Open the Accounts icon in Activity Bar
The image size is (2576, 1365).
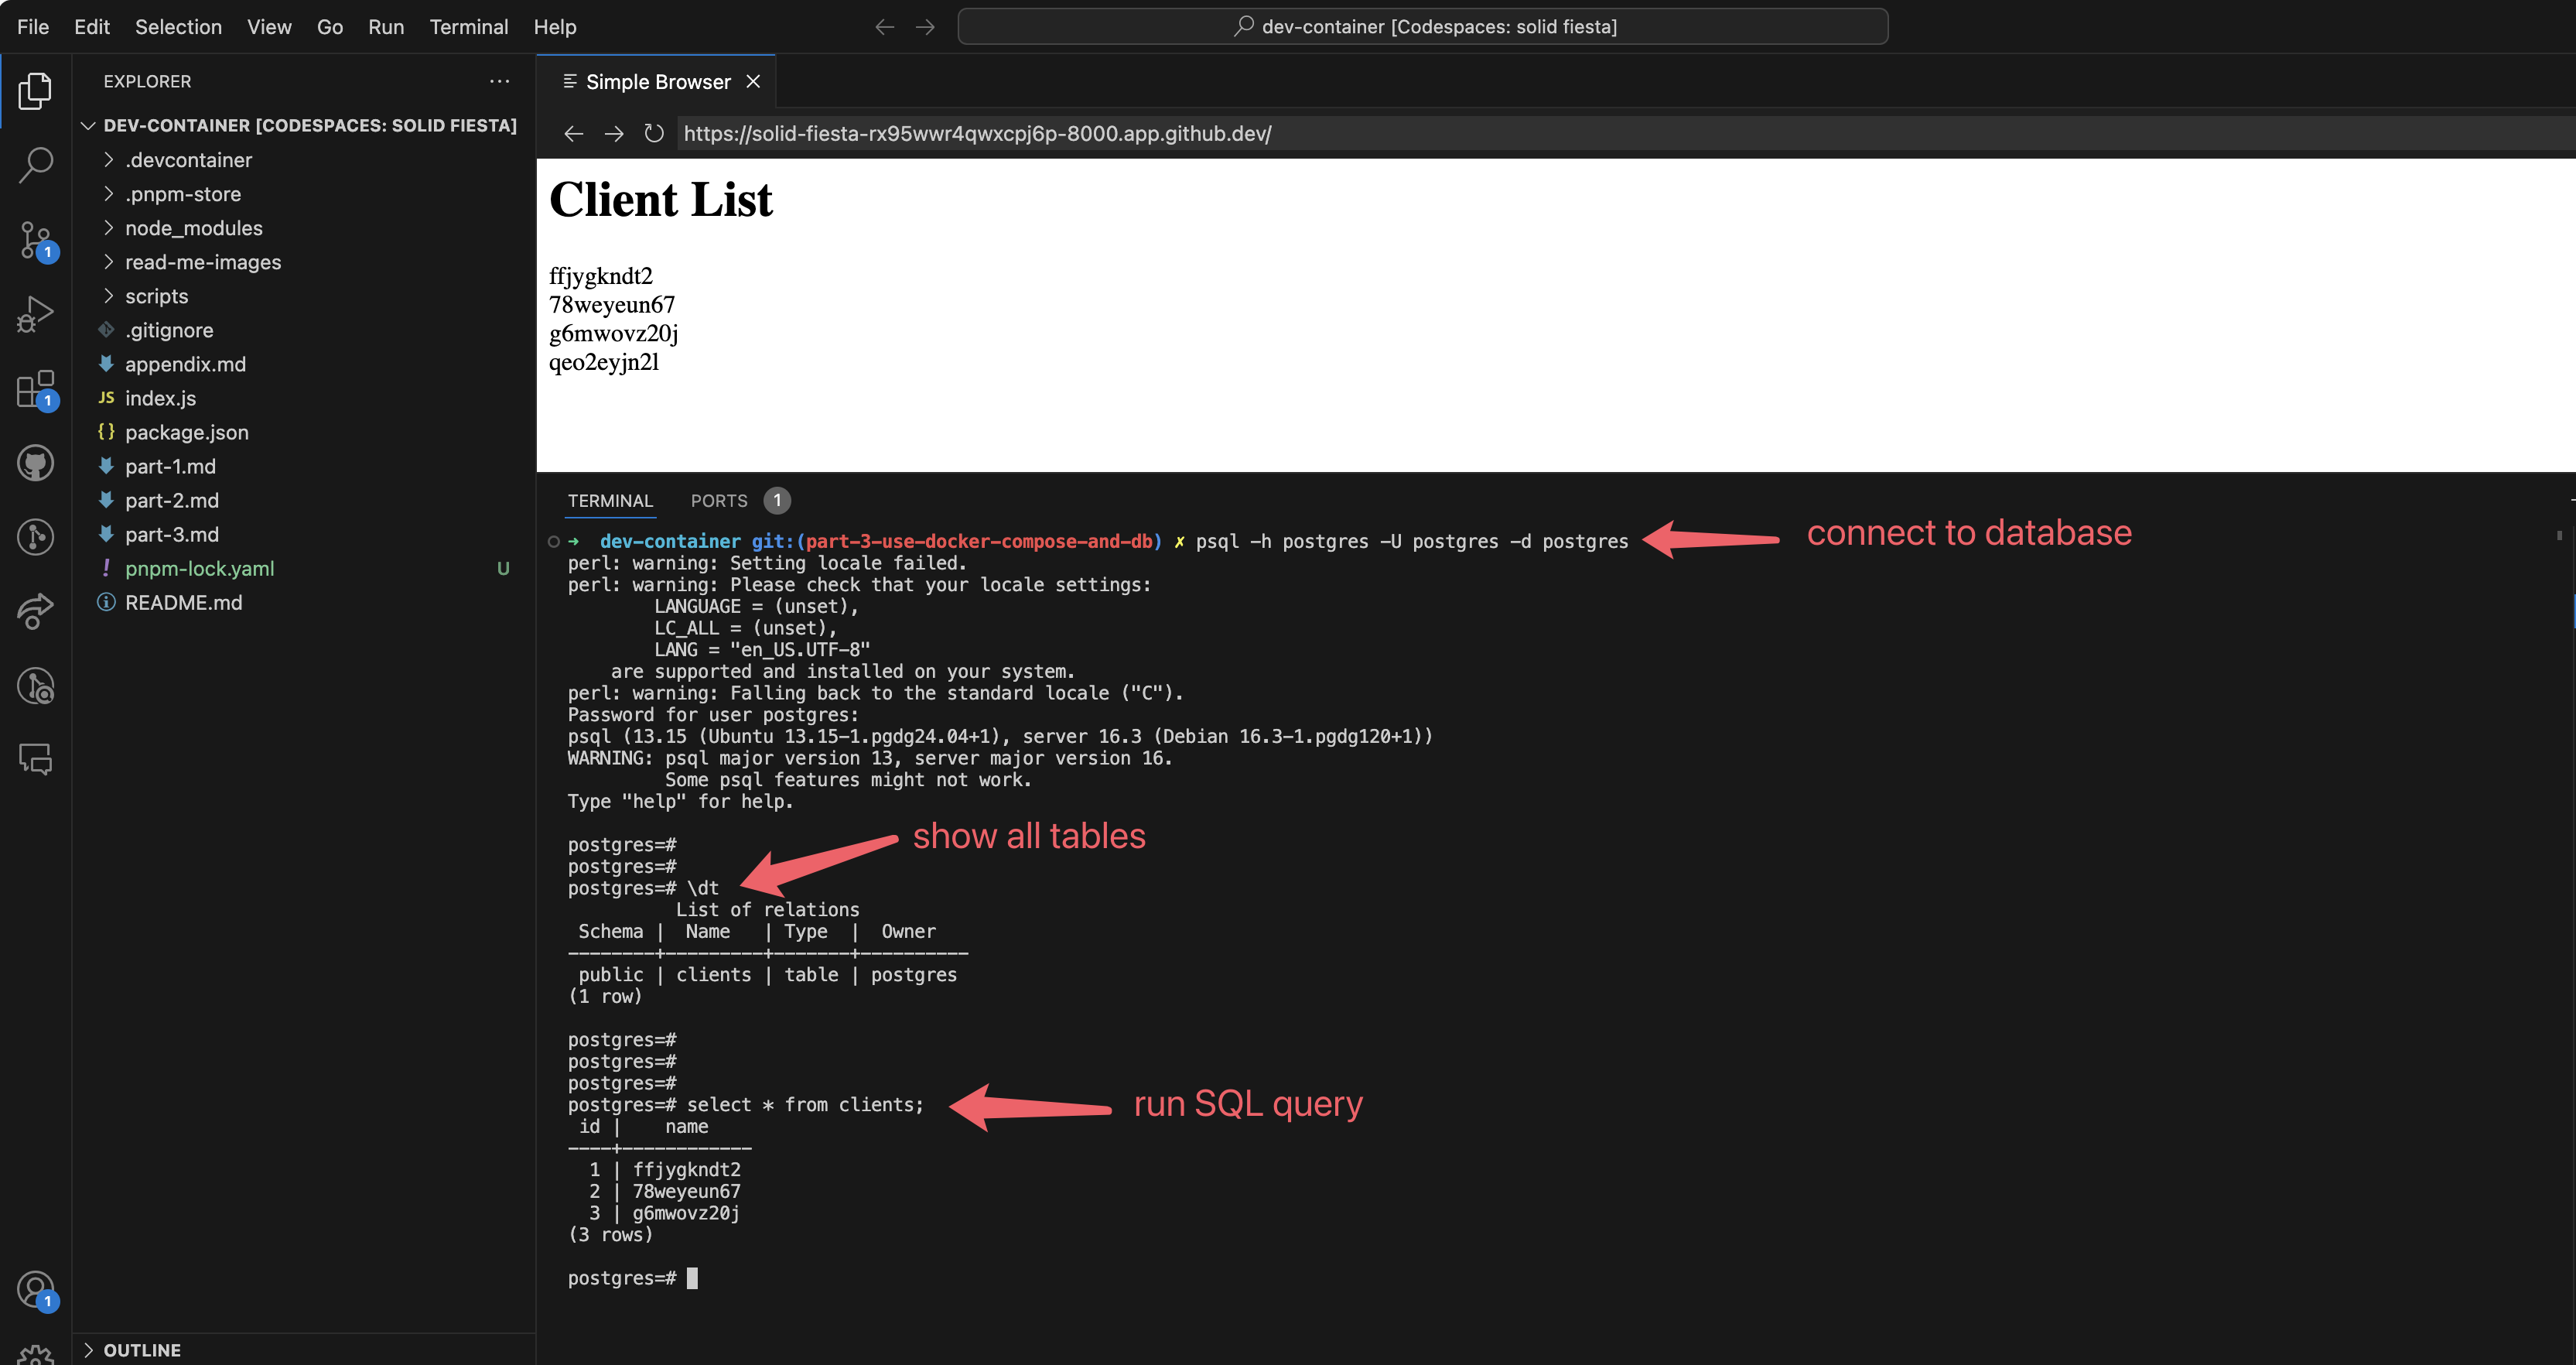pos(36,1290)
